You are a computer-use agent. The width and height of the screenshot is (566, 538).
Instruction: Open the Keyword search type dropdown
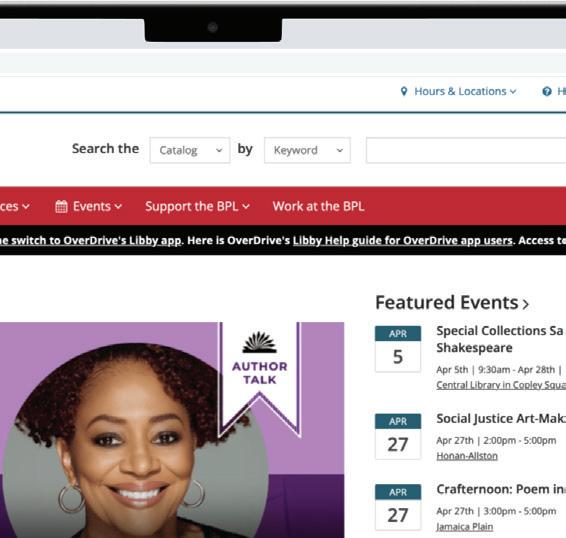307,150
